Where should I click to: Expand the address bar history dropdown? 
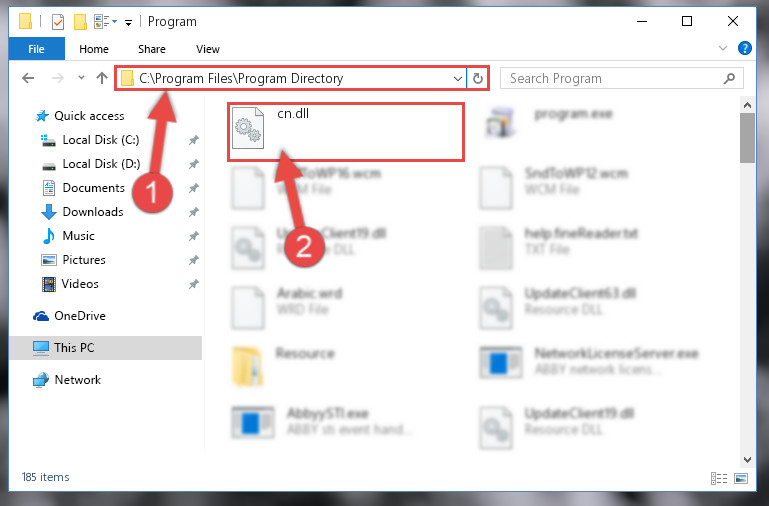click(458, 78)
